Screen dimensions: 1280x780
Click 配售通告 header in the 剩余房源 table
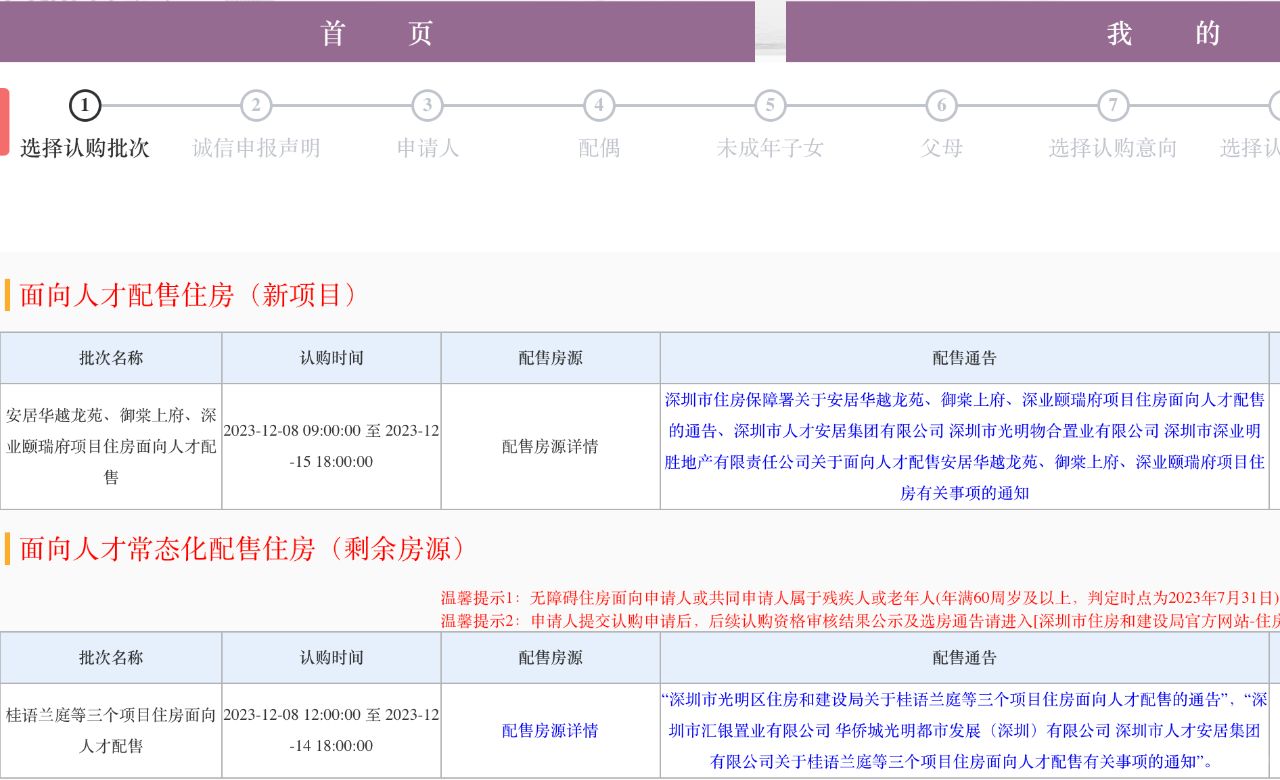(x=965, y=658)
